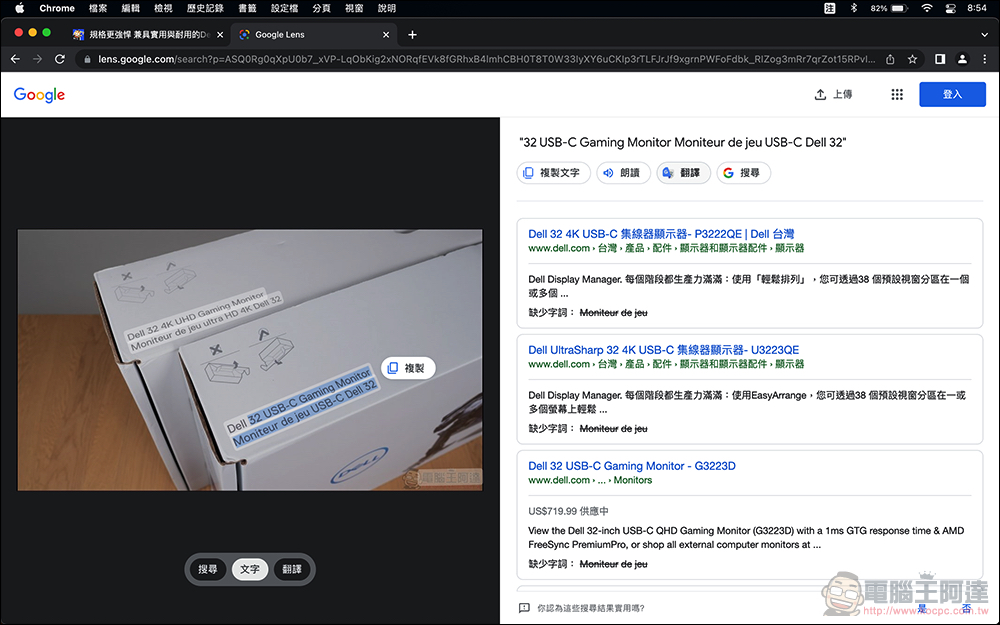Open the 設定檔 menu
The image size is (1000, 625).
[284, 8]
